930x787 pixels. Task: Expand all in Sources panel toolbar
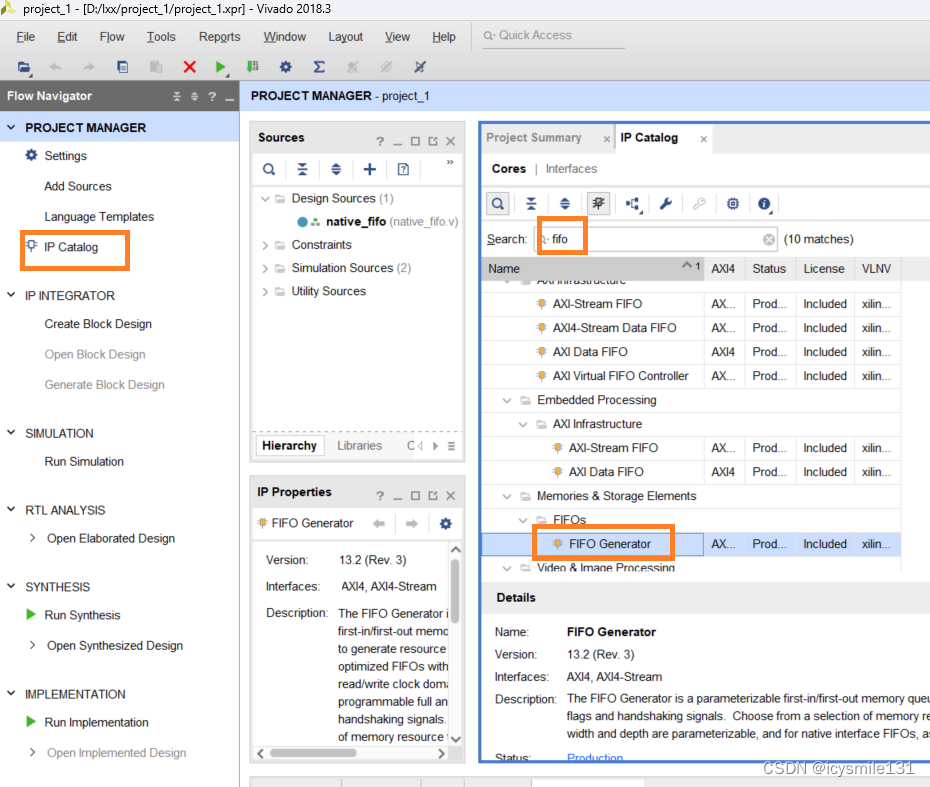coord(336,170)
